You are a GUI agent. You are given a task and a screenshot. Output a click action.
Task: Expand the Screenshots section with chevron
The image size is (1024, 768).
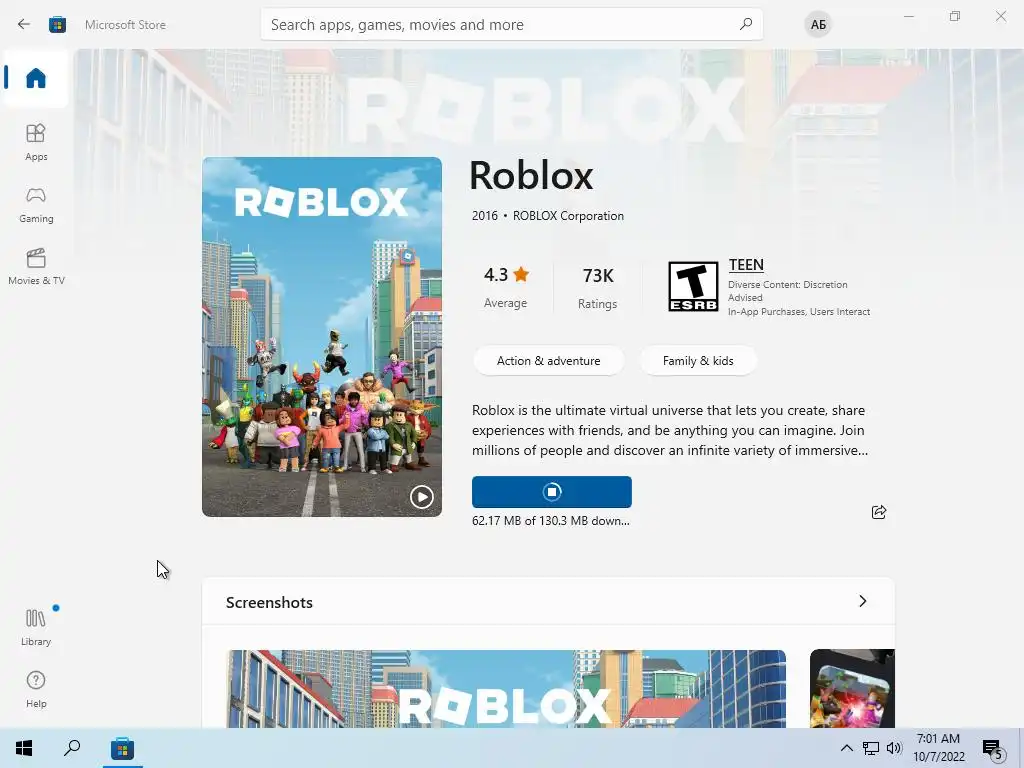(x=863, y=601)
